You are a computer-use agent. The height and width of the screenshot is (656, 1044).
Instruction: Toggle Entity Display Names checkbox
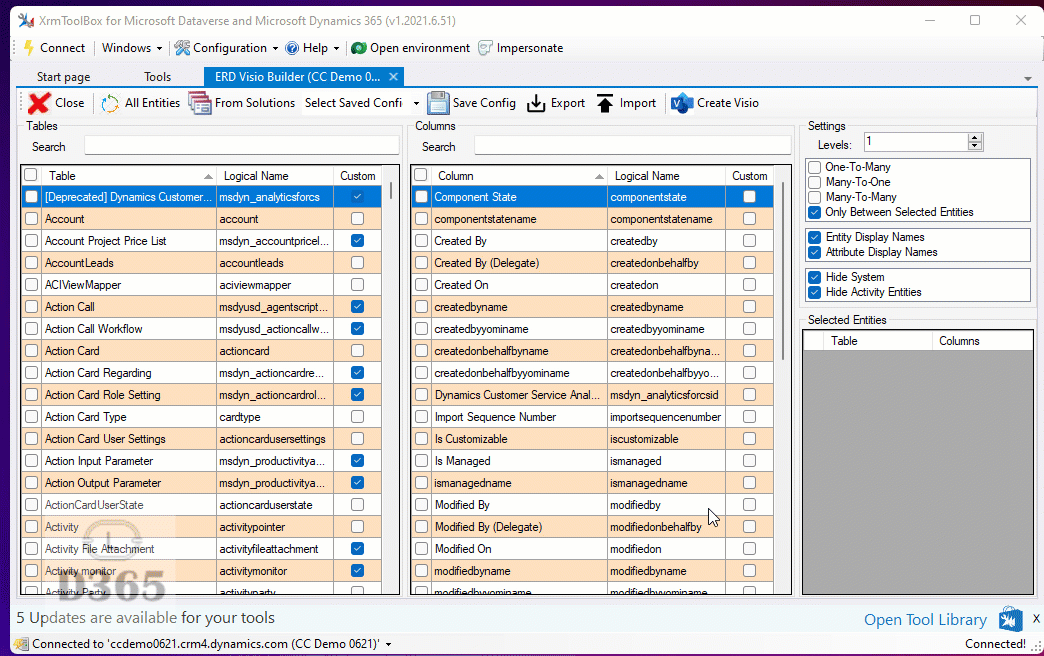click(x=814, y=237)
